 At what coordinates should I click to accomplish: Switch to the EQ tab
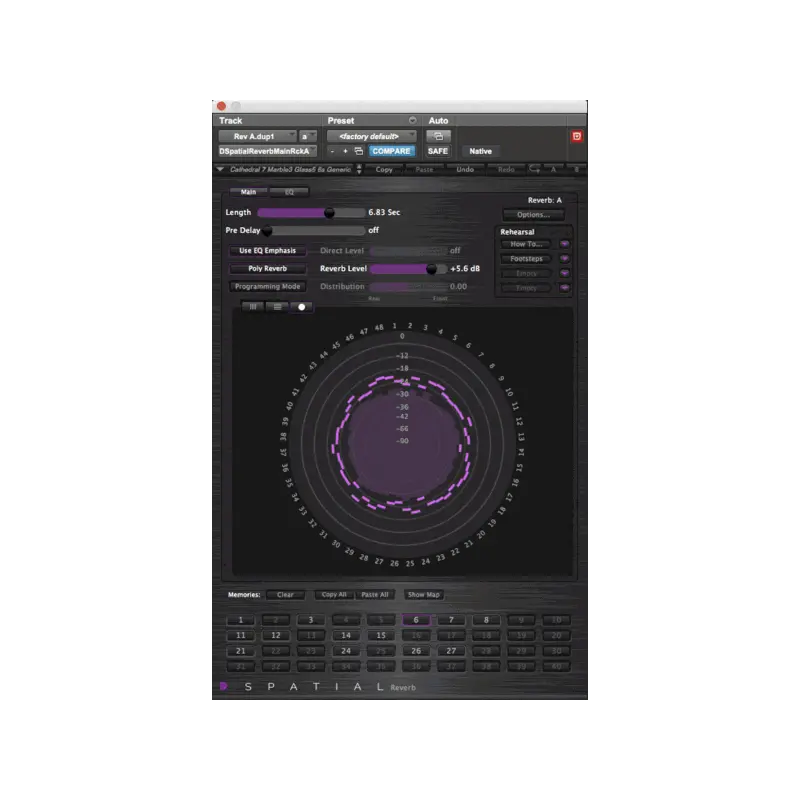pos(289,192)
